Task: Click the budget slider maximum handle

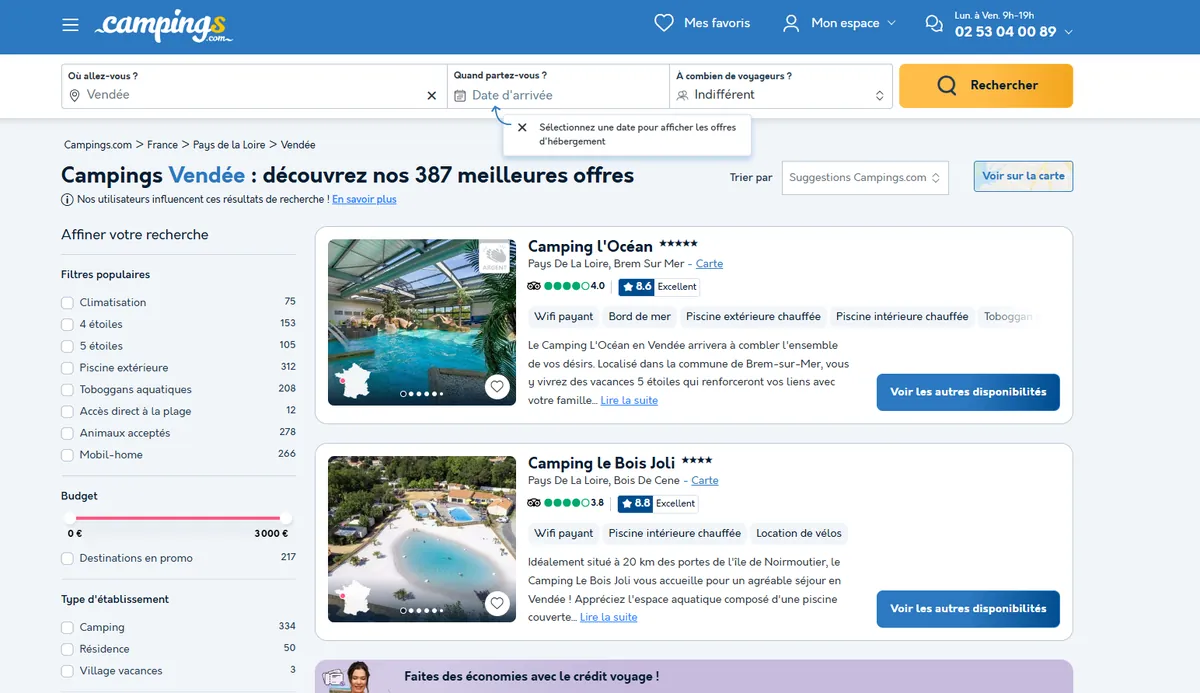Action: click(x=286, y=518)
